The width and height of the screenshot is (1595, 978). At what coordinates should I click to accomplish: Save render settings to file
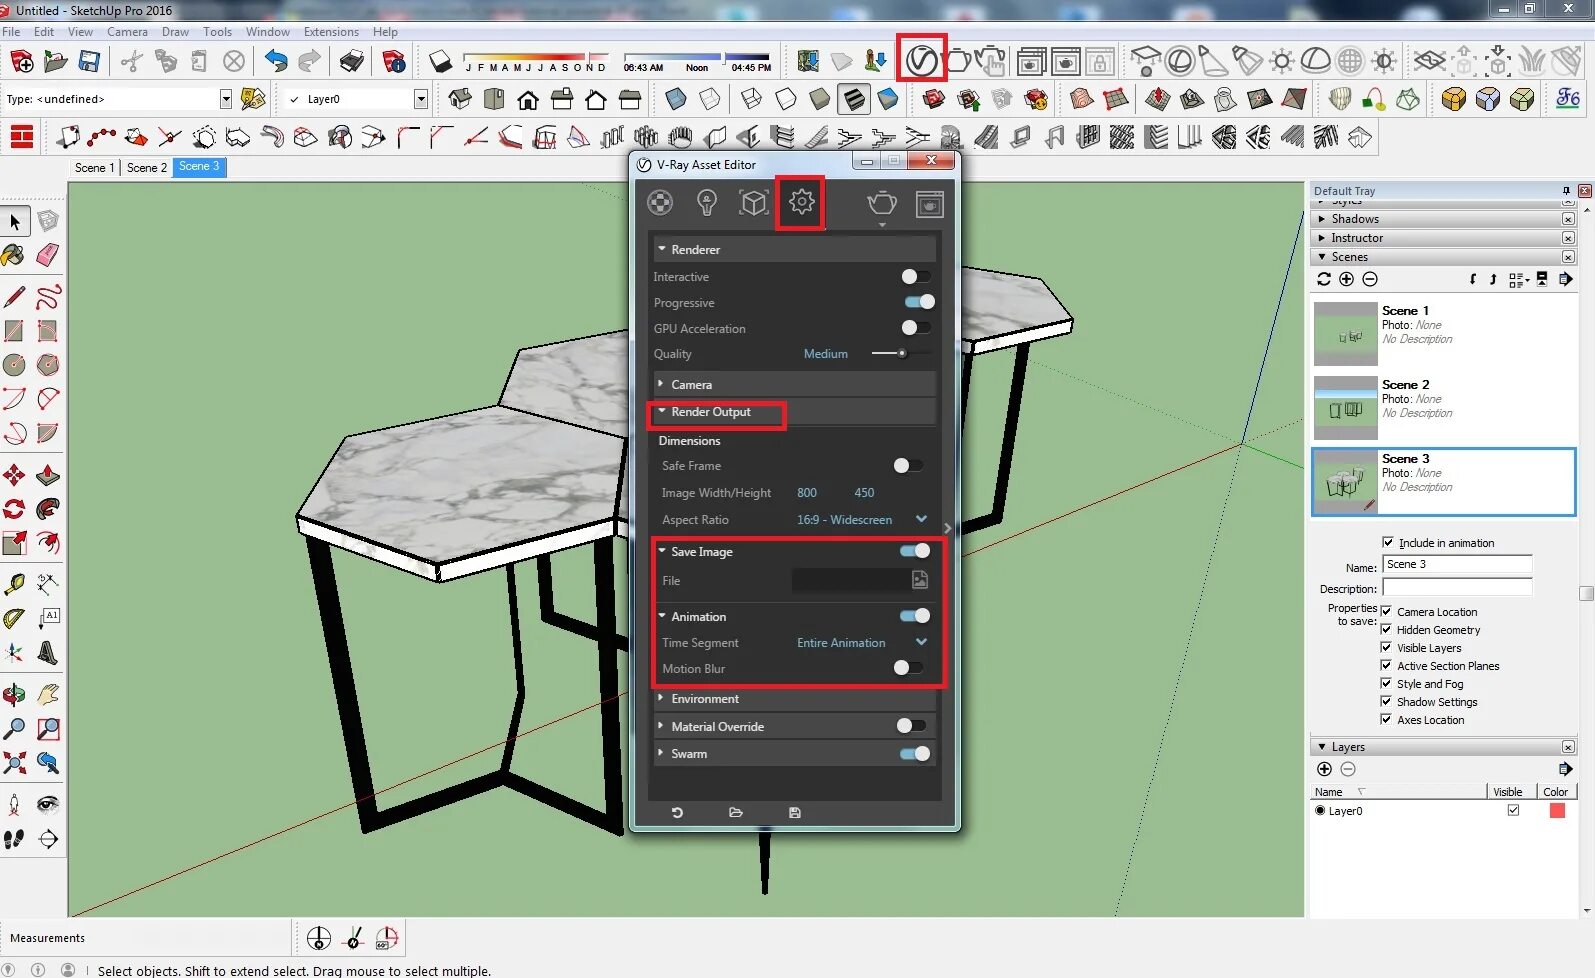[795, 813]
